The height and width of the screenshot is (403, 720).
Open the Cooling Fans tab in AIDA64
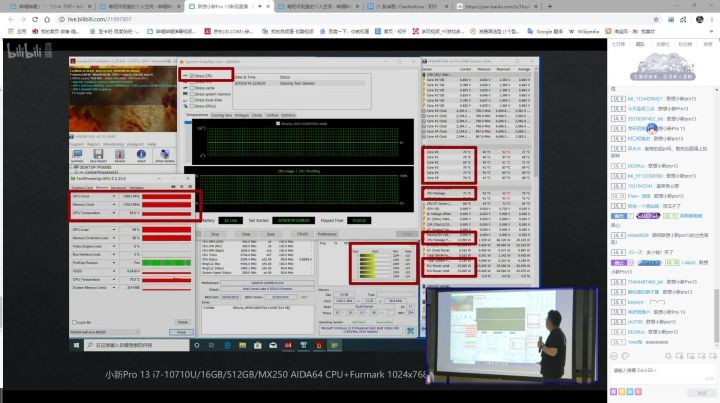coord(221,115)
